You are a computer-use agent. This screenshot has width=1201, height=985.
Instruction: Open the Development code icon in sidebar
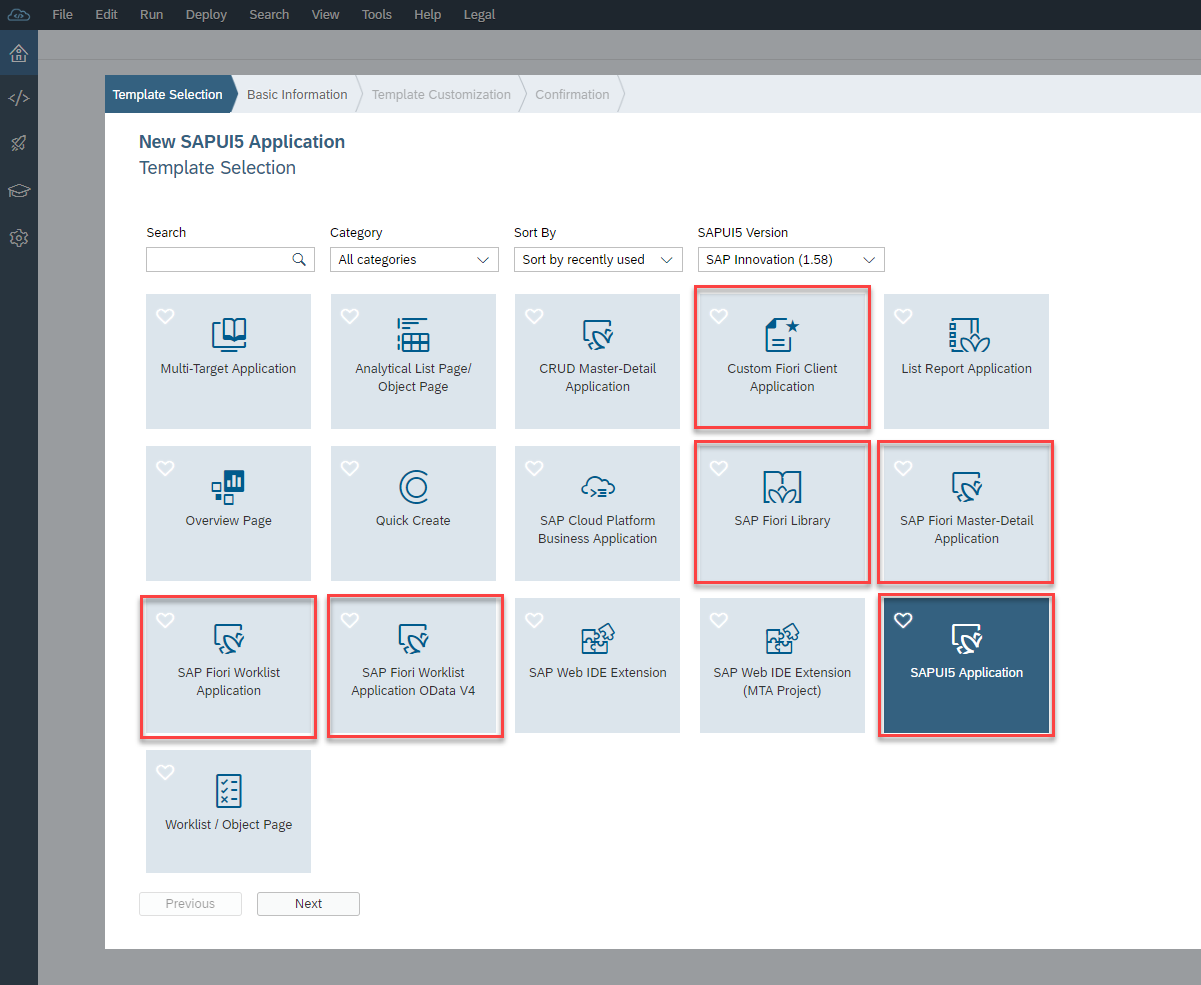(19, 98)
